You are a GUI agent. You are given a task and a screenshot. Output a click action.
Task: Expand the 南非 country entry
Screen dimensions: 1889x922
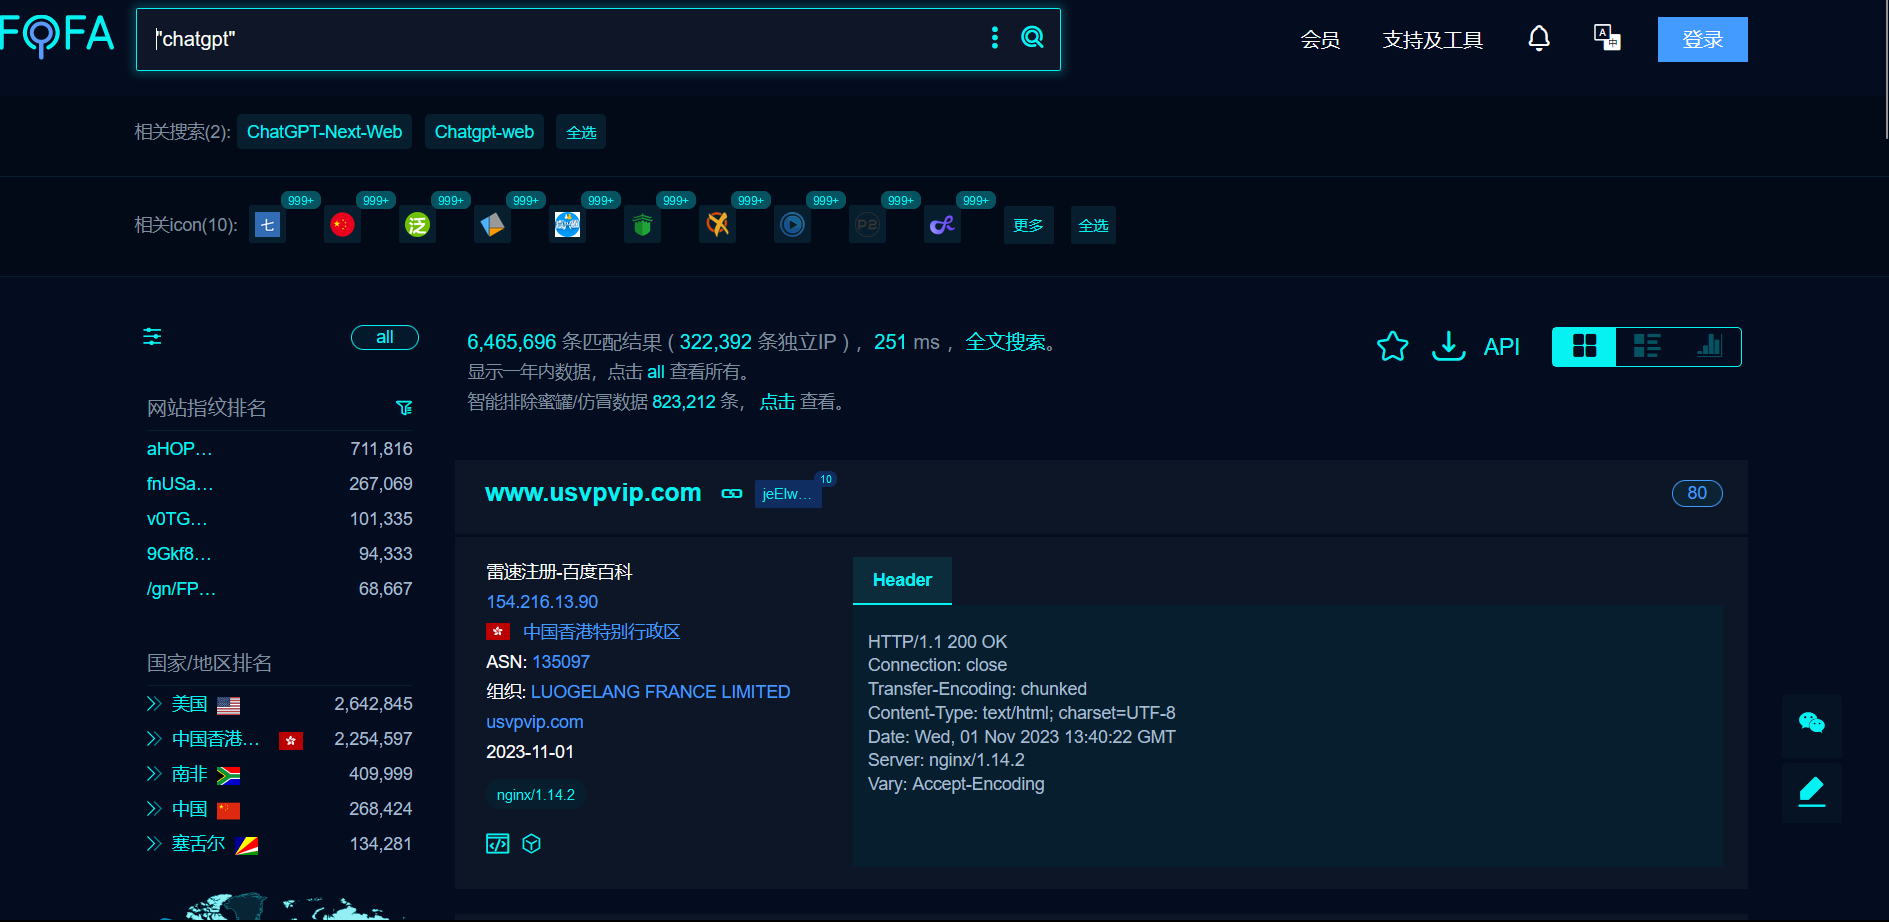coord(154,774)
